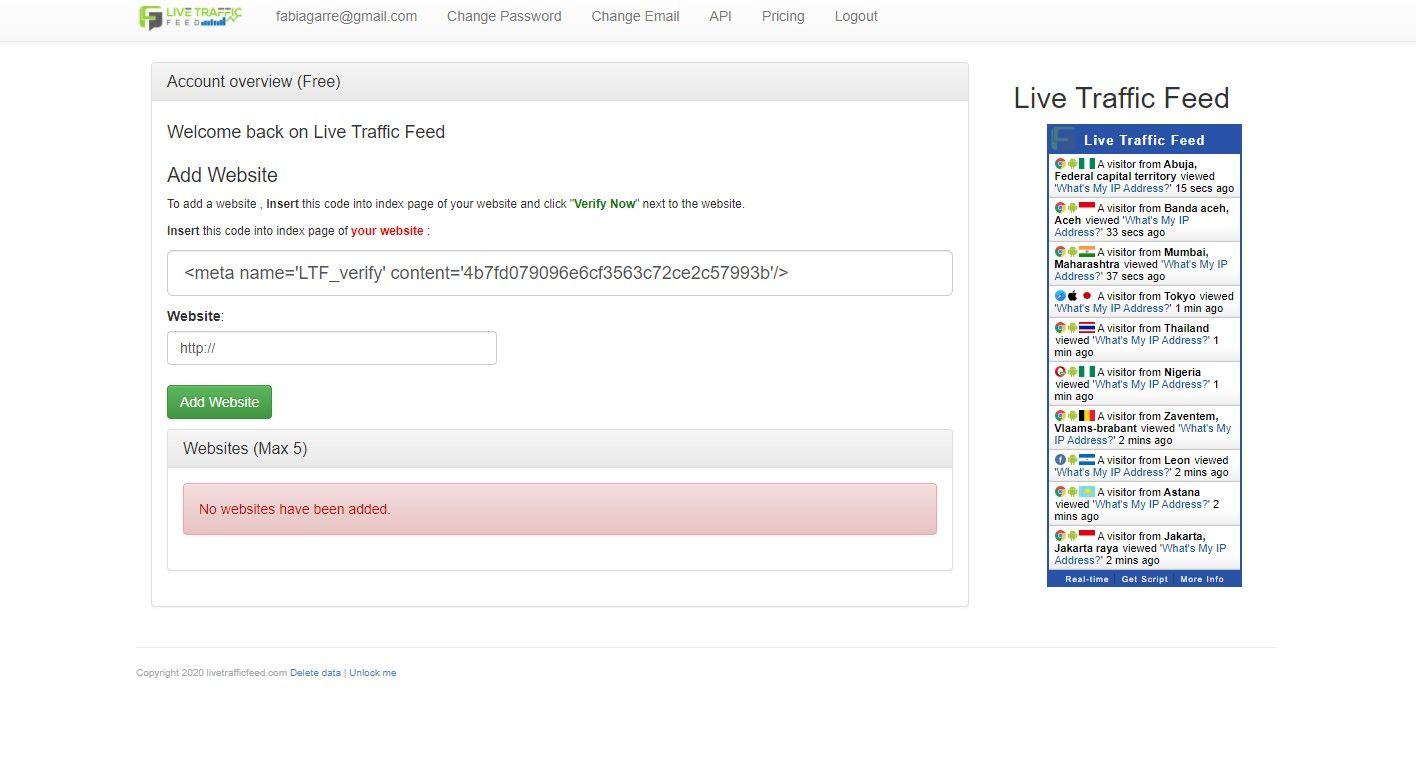Focus the Website URL input field
1416x772 pixels.
pyautogui.click(x=332, y=348)
